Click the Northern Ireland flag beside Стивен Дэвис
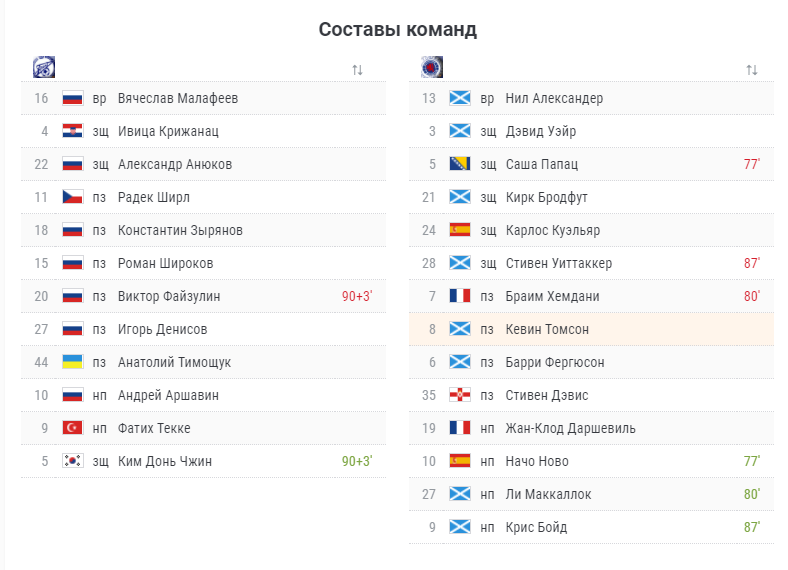The image size is (788, 570). (460, 395)
